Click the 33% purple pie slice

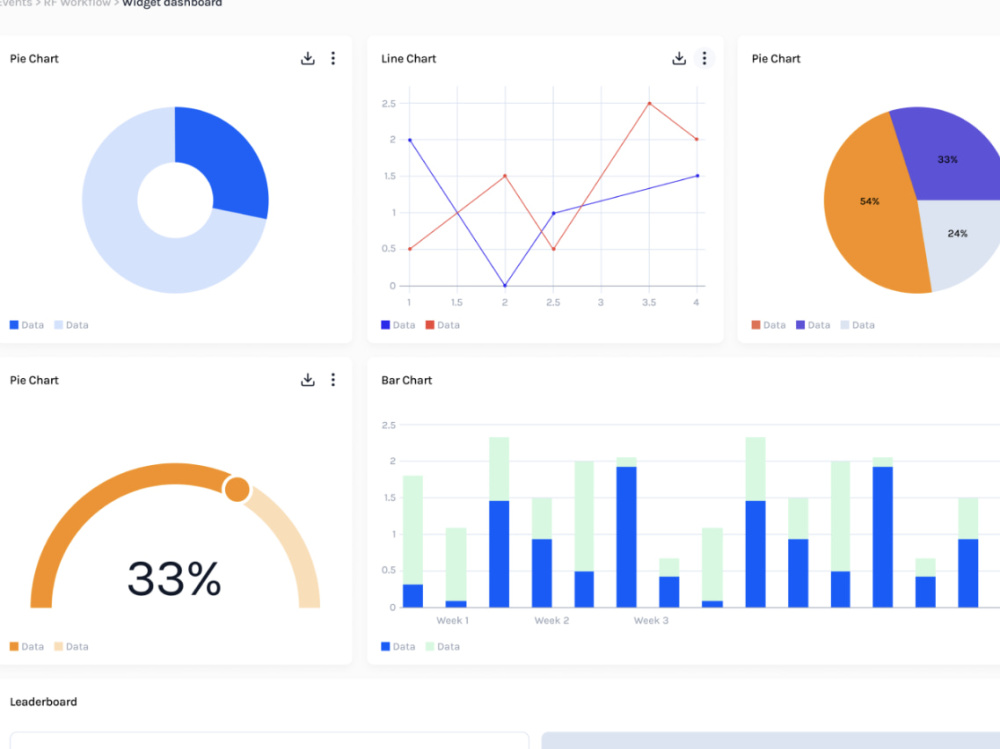[947, 159]
